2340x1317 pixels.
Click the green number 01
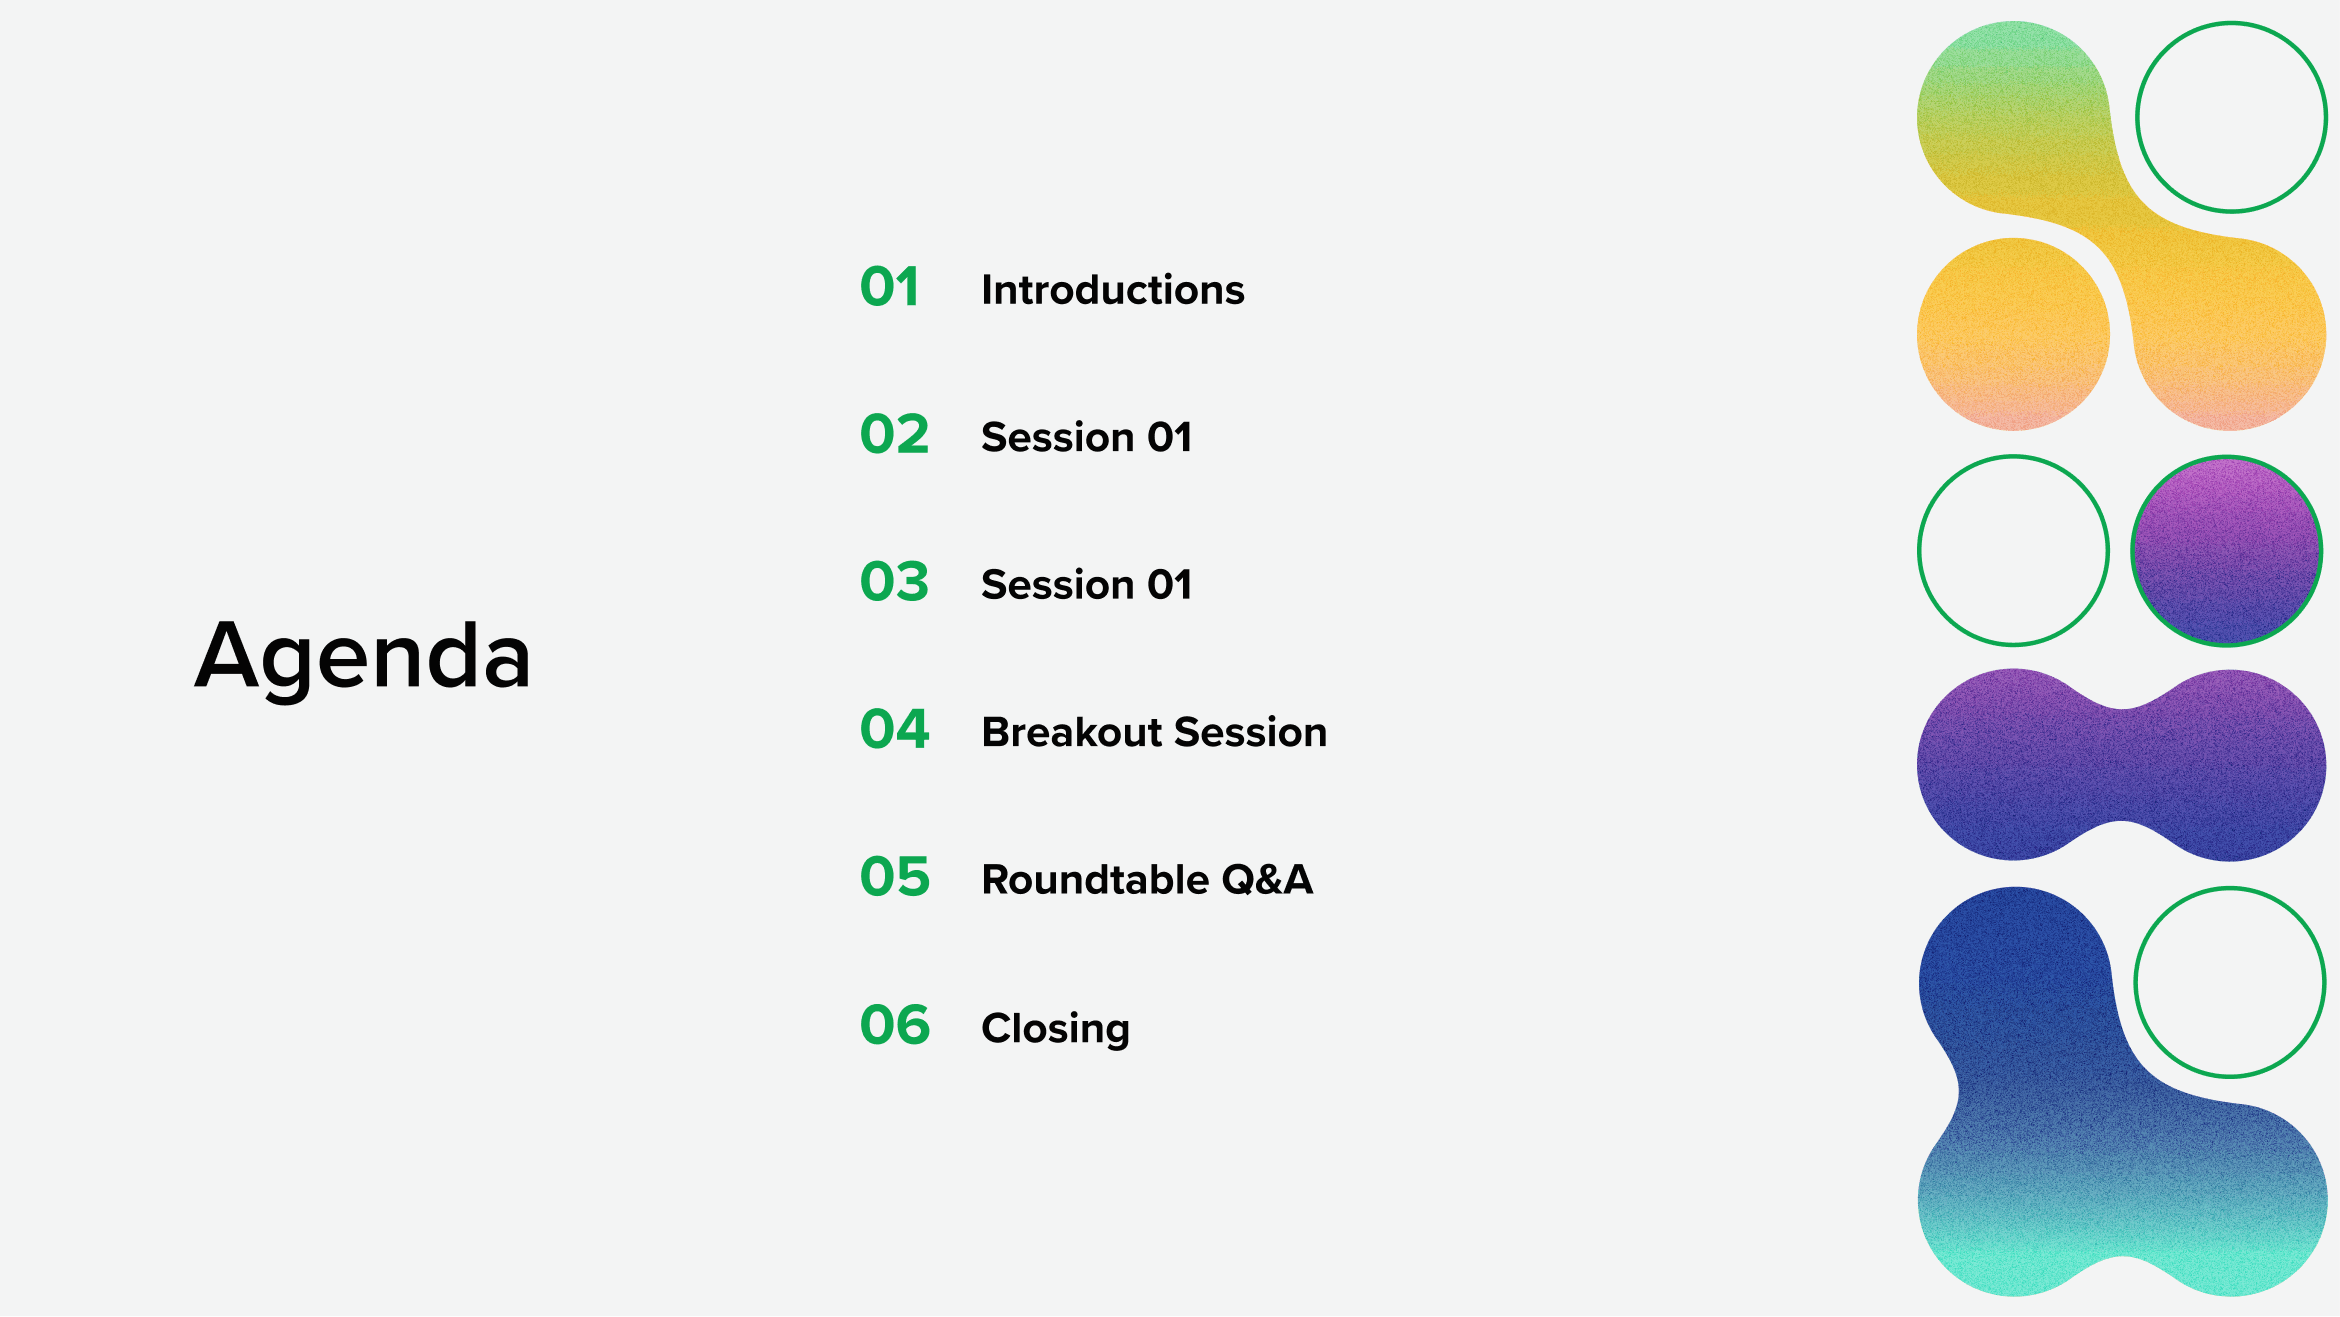890,287
